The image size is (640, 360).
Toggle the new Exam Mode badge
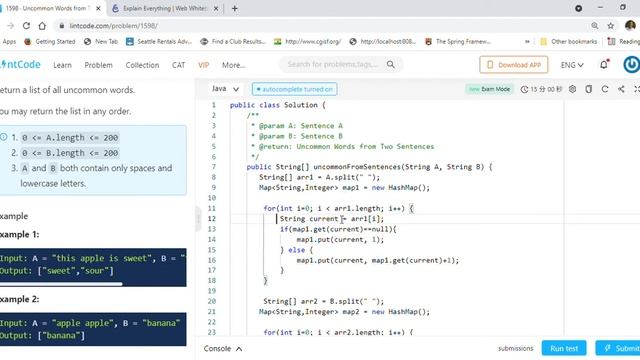489,89
